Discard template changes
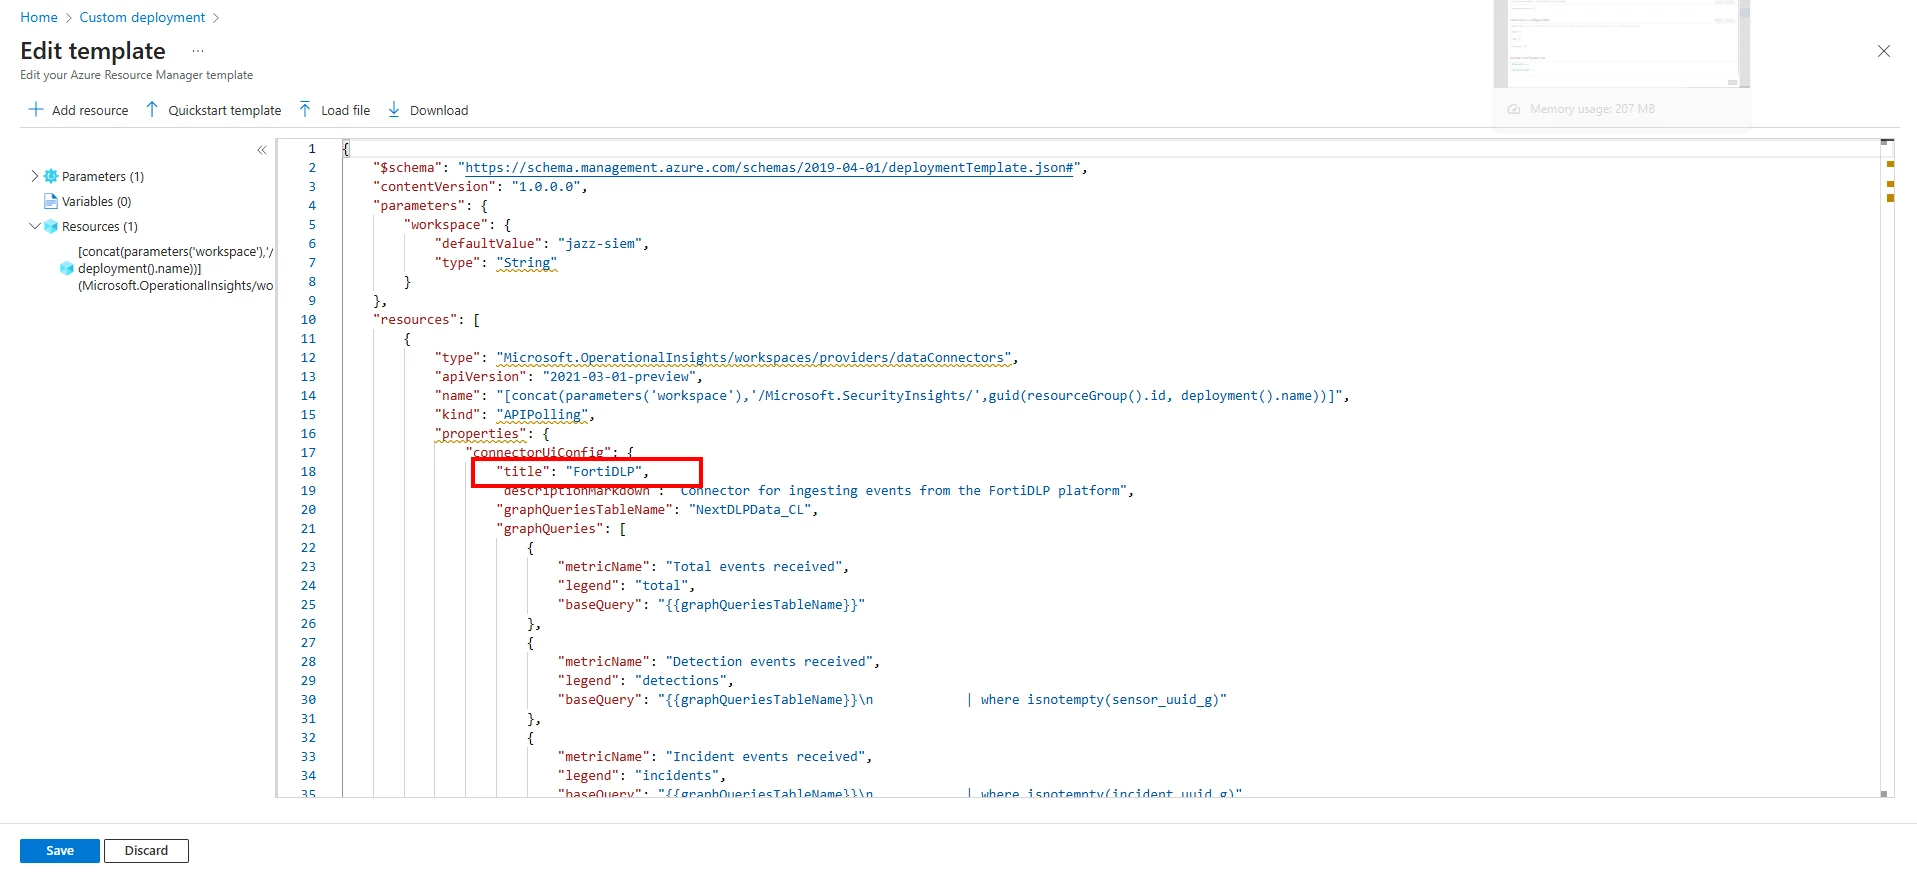The width and height of the screenshot is (1917, 876). click(x=146, y=851)
